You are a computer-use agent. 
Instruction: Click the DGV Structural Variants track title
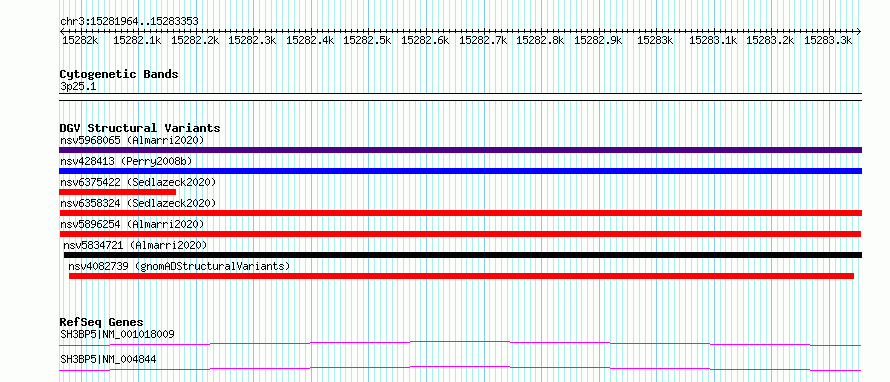point(140,128)
